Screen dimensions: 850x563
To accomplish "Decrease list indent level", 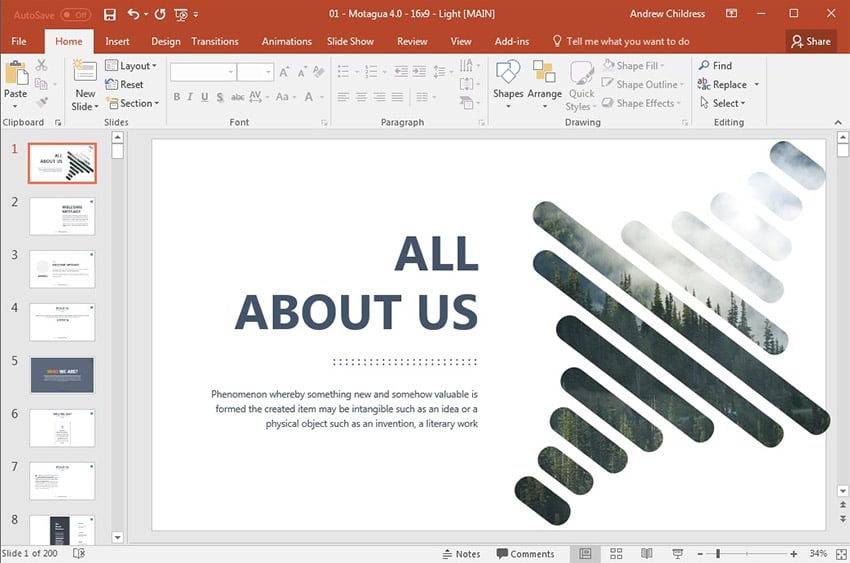I will 401,71.
